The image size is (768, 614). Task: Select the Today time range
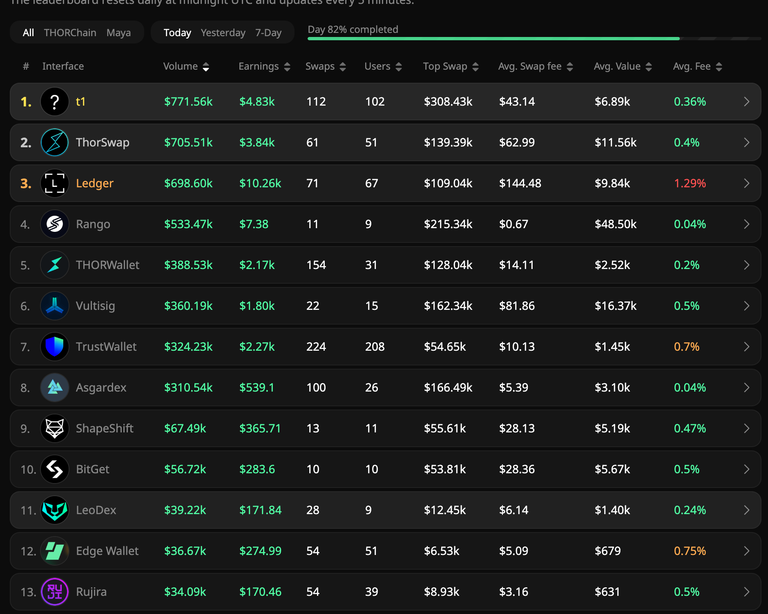[x=177, y=33]
